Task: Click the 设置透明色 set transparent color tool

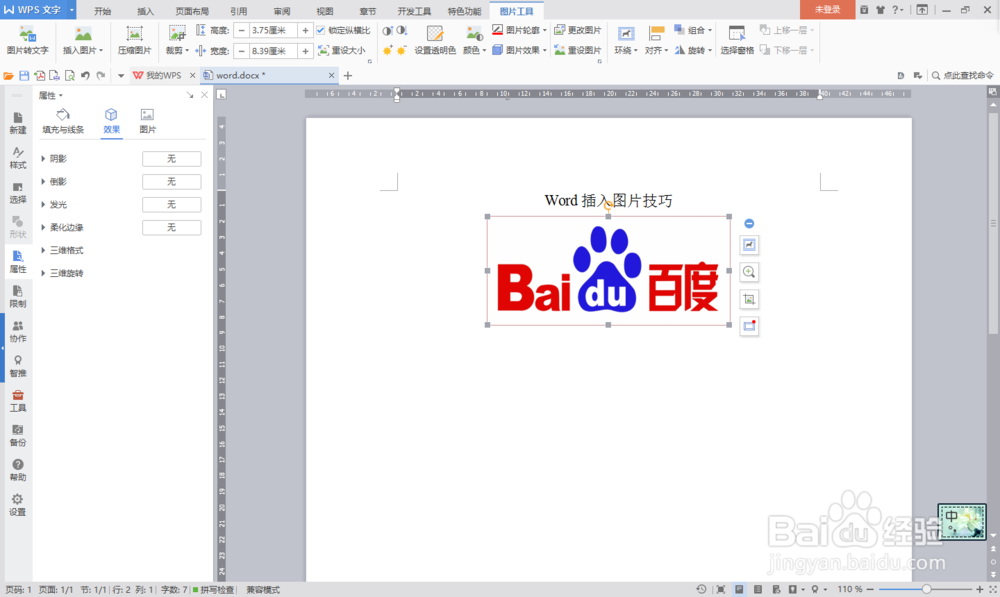Action: [x=437, y=42]
